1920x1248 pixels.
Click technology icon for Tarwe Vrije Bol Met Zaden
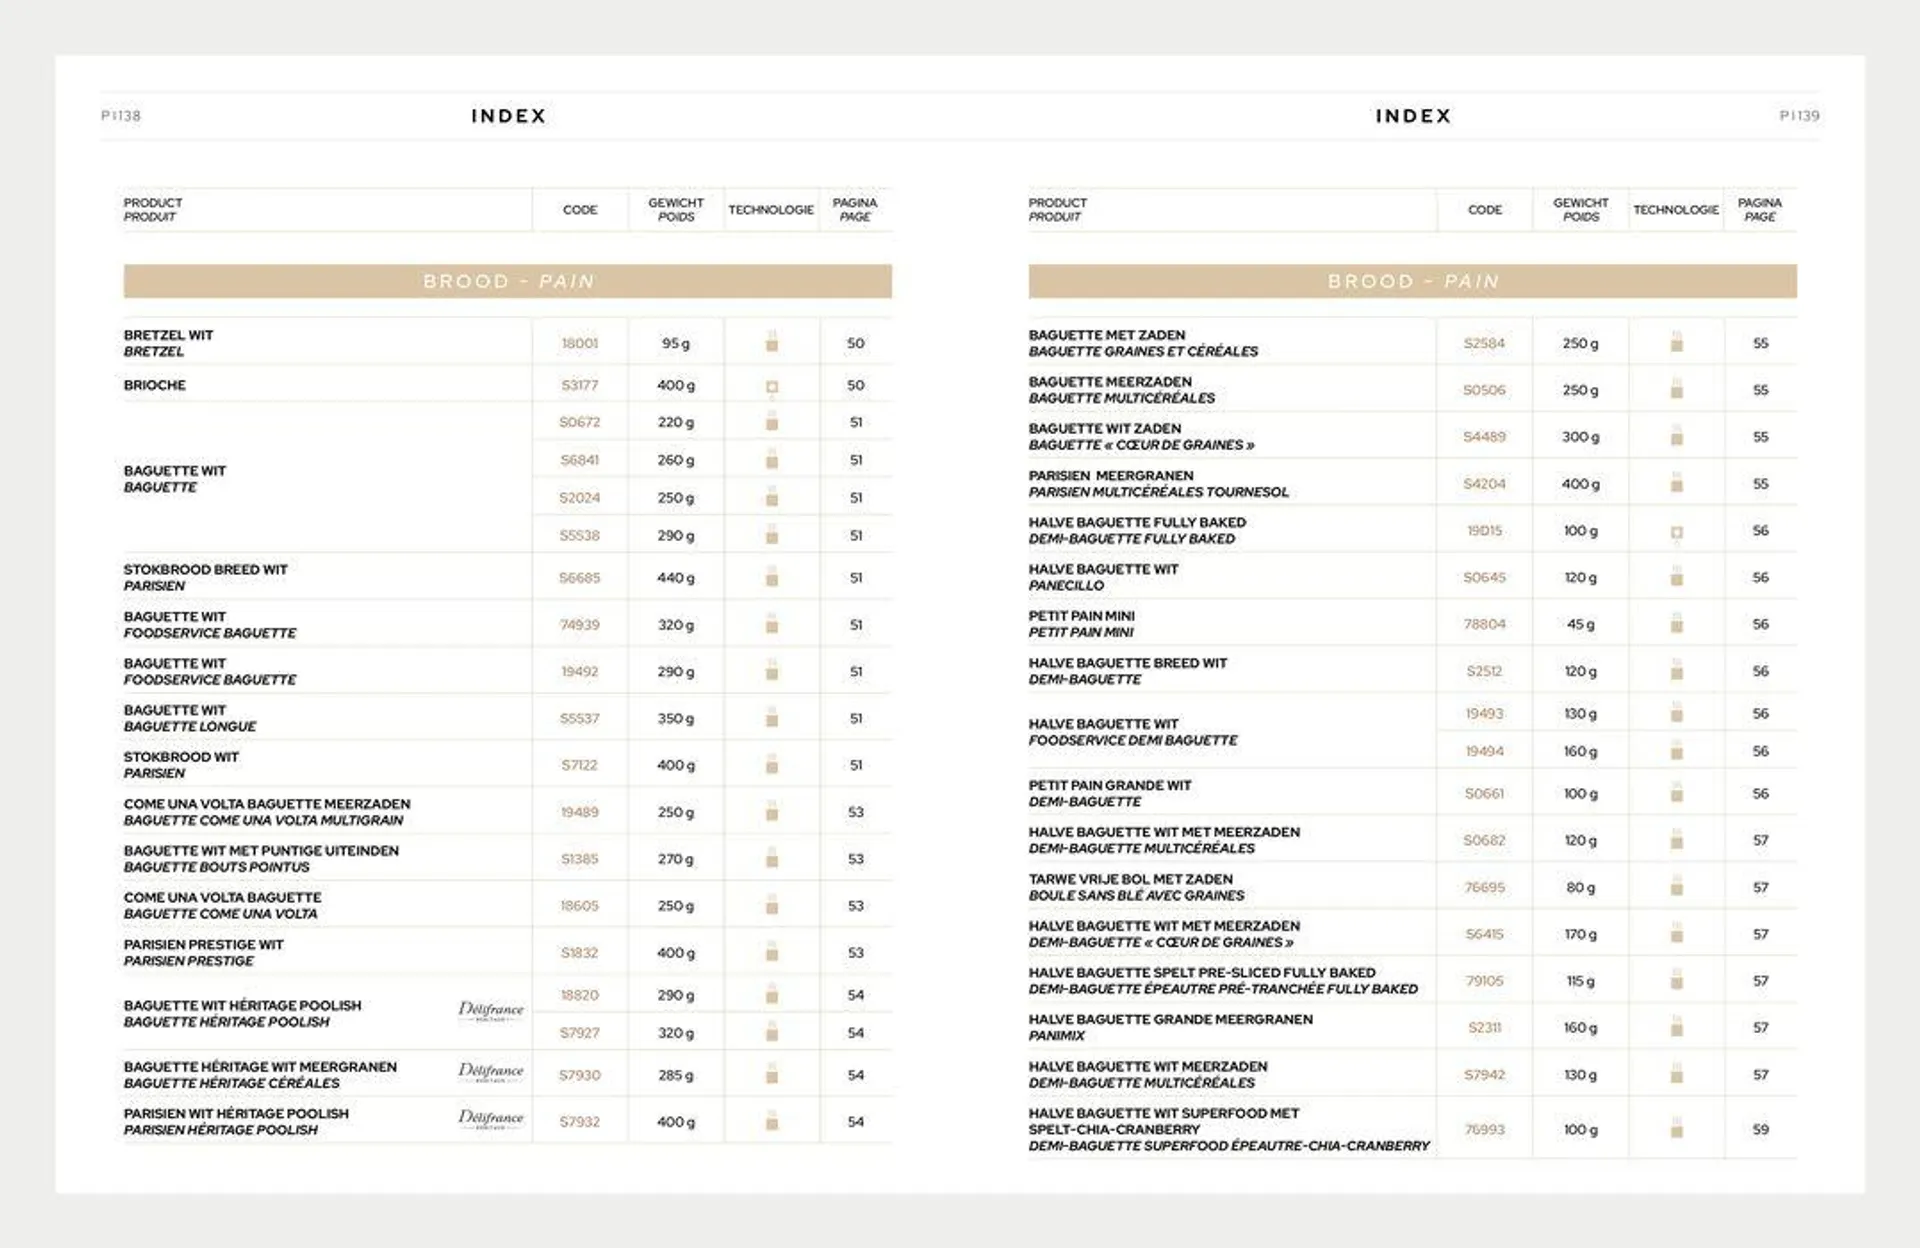click(1677, 886)
